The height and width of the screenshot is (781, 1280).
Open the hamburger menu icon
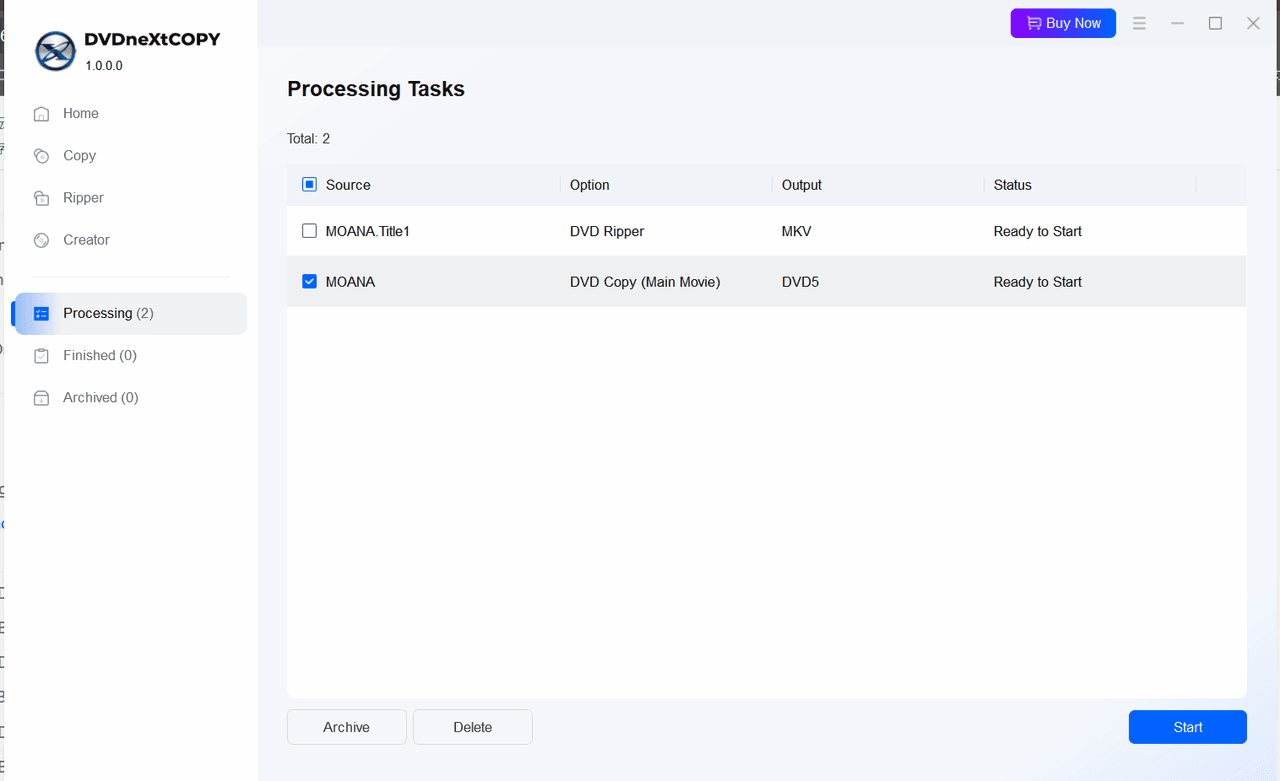click(x=1139, y=23)
